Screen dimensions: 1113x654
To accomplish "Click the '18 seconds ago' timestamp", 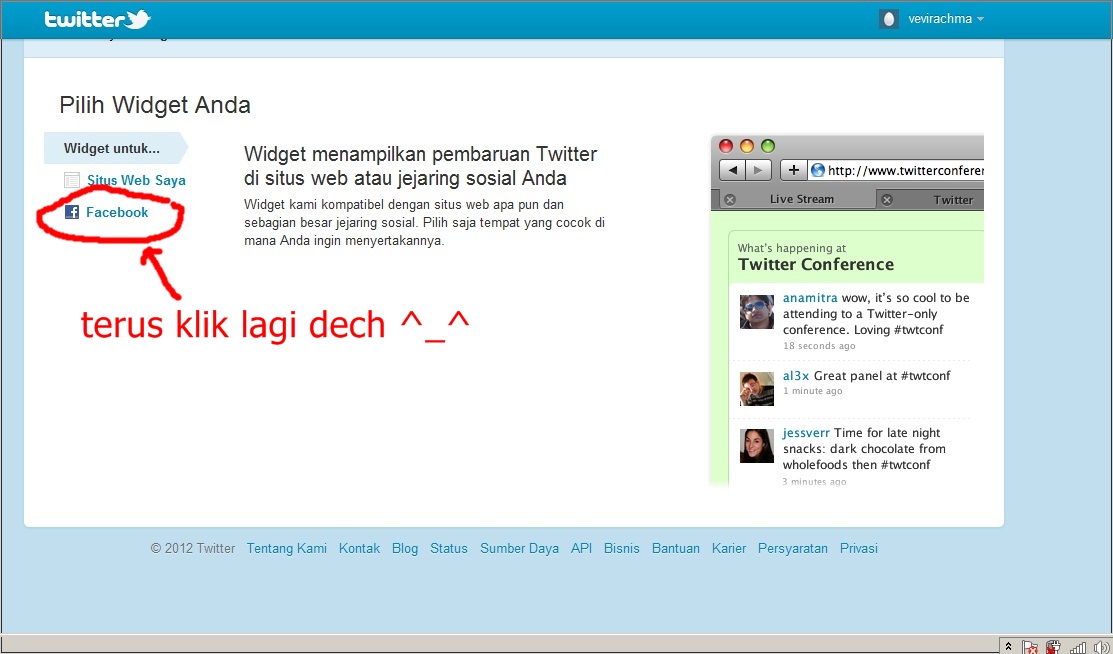I will [819, 346].
